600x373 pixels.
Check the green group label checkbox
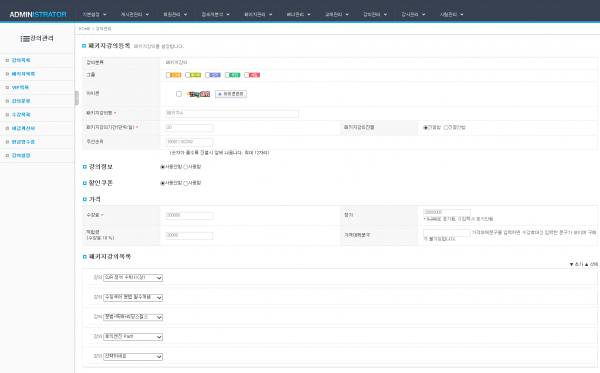[227, 75]
